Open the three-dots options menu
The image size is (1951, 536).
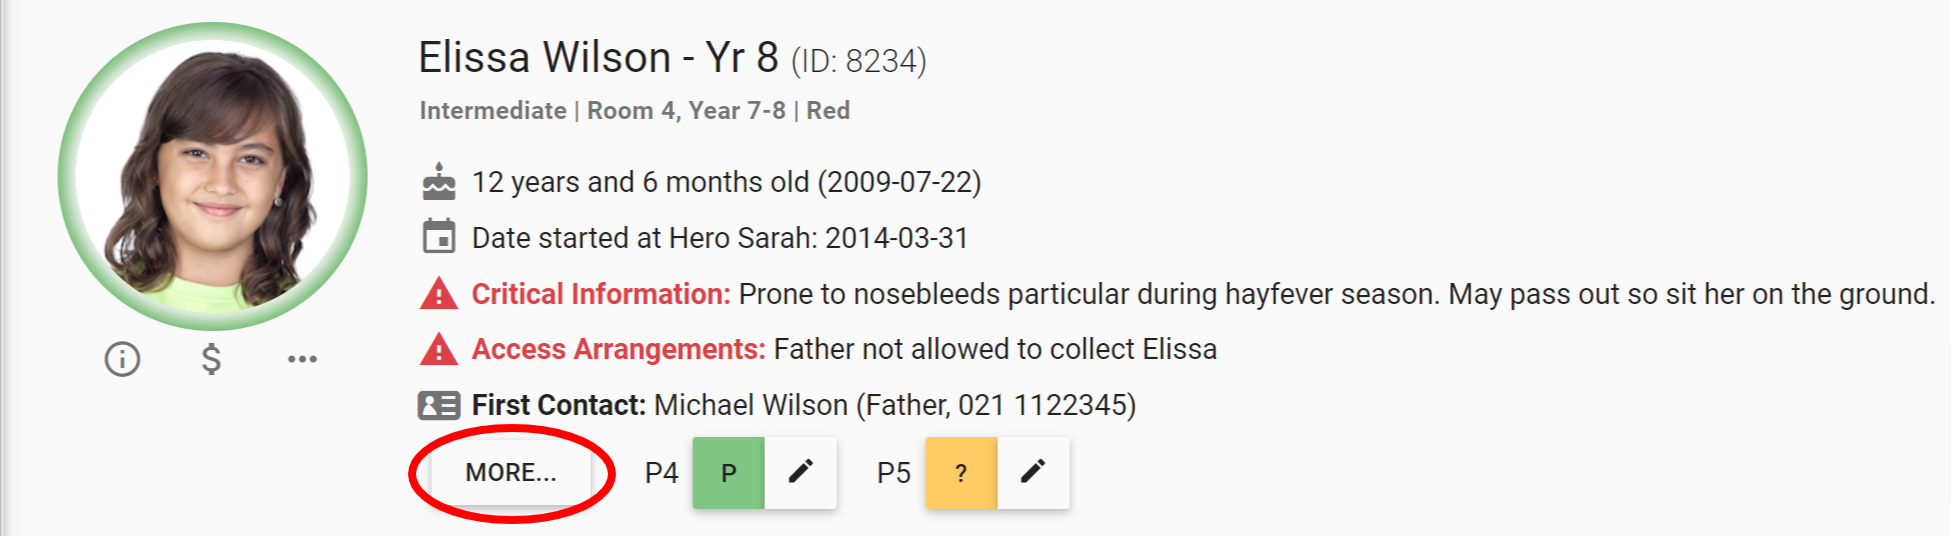pyautogui.click(x=302, y=359)
